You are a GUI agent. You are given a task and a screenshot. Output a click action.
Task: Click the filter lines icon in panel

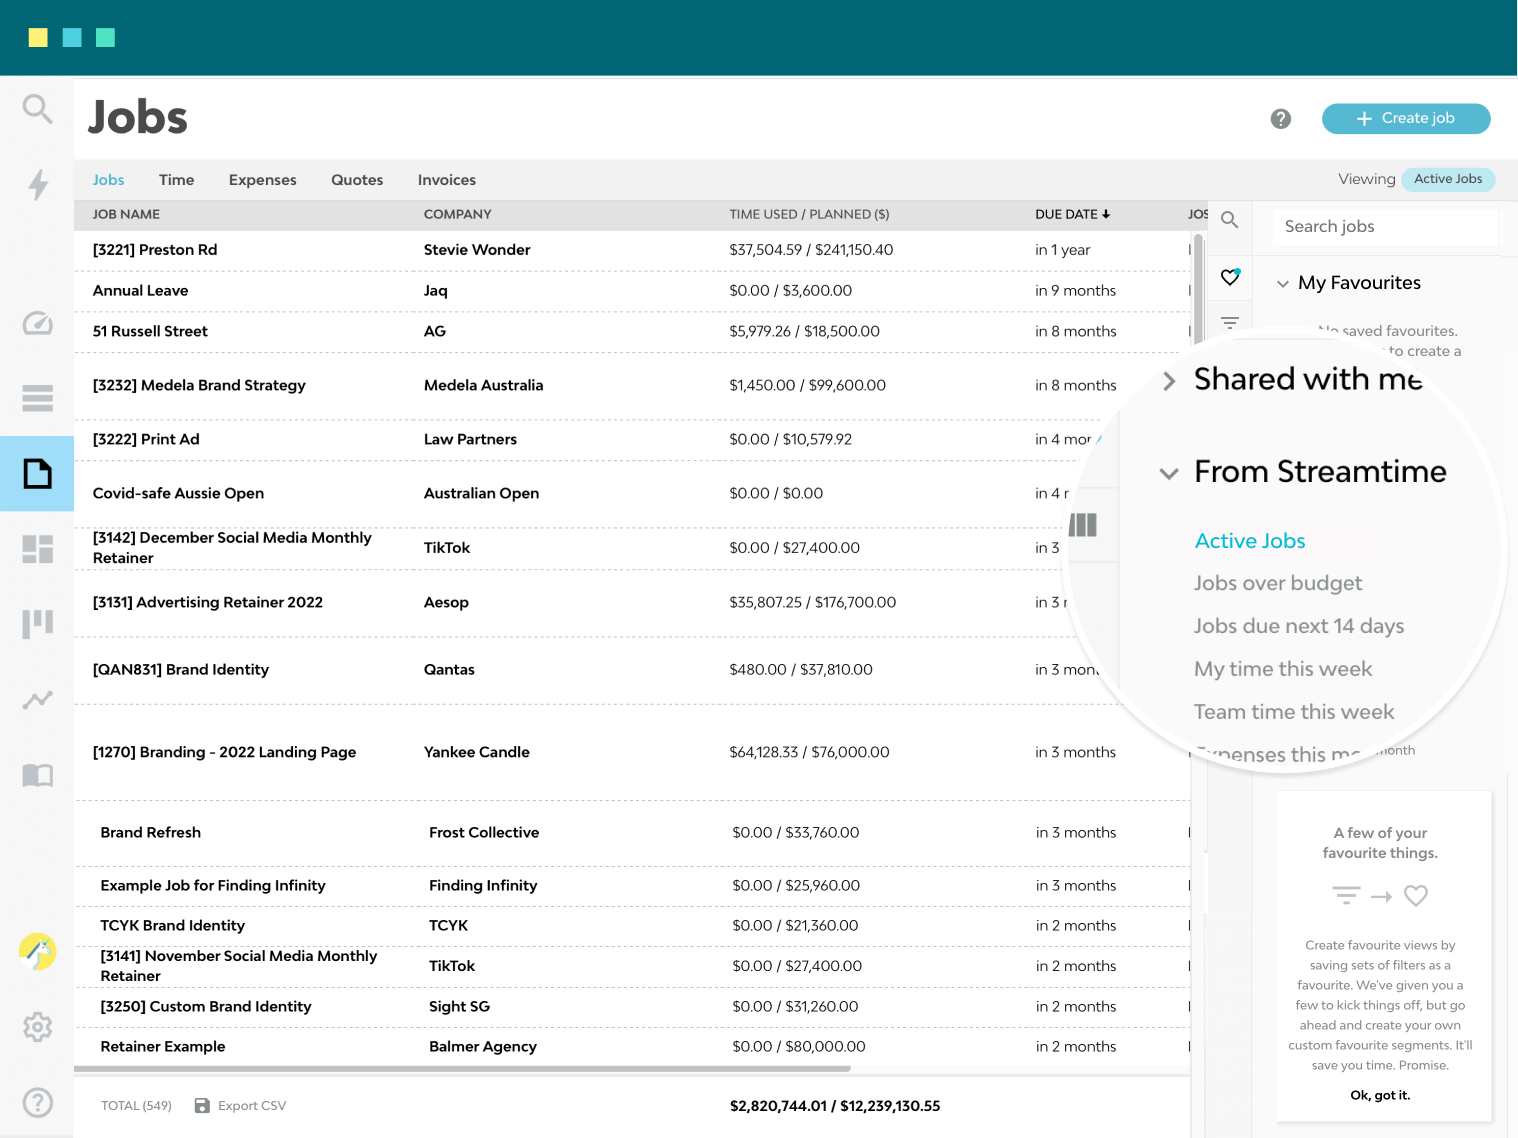(1230, 323)
